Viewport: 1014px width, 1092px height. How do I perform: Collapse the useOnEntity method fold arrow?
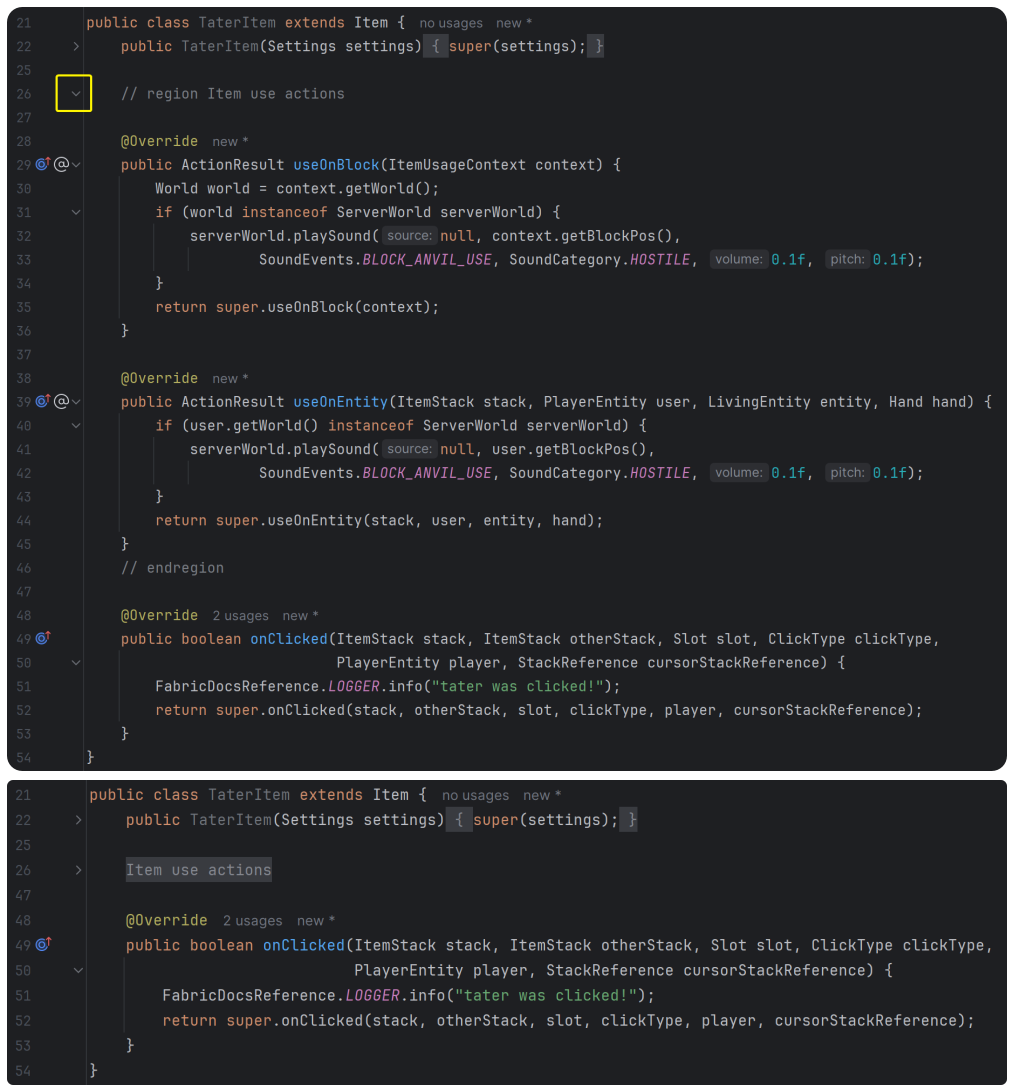tap(76, 401)
